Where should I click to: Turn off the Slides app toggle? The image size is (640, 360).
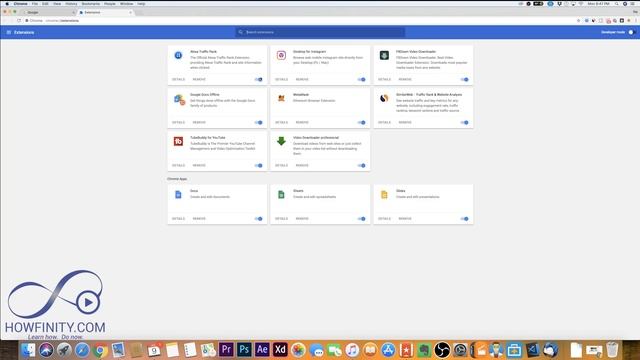click(464, 219)
